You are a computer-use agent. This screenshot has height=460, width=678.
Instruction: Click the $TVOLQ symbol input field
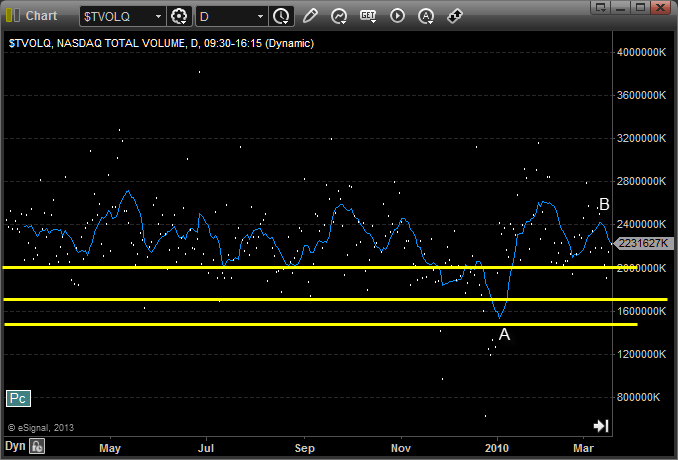(x=116, y=17)
